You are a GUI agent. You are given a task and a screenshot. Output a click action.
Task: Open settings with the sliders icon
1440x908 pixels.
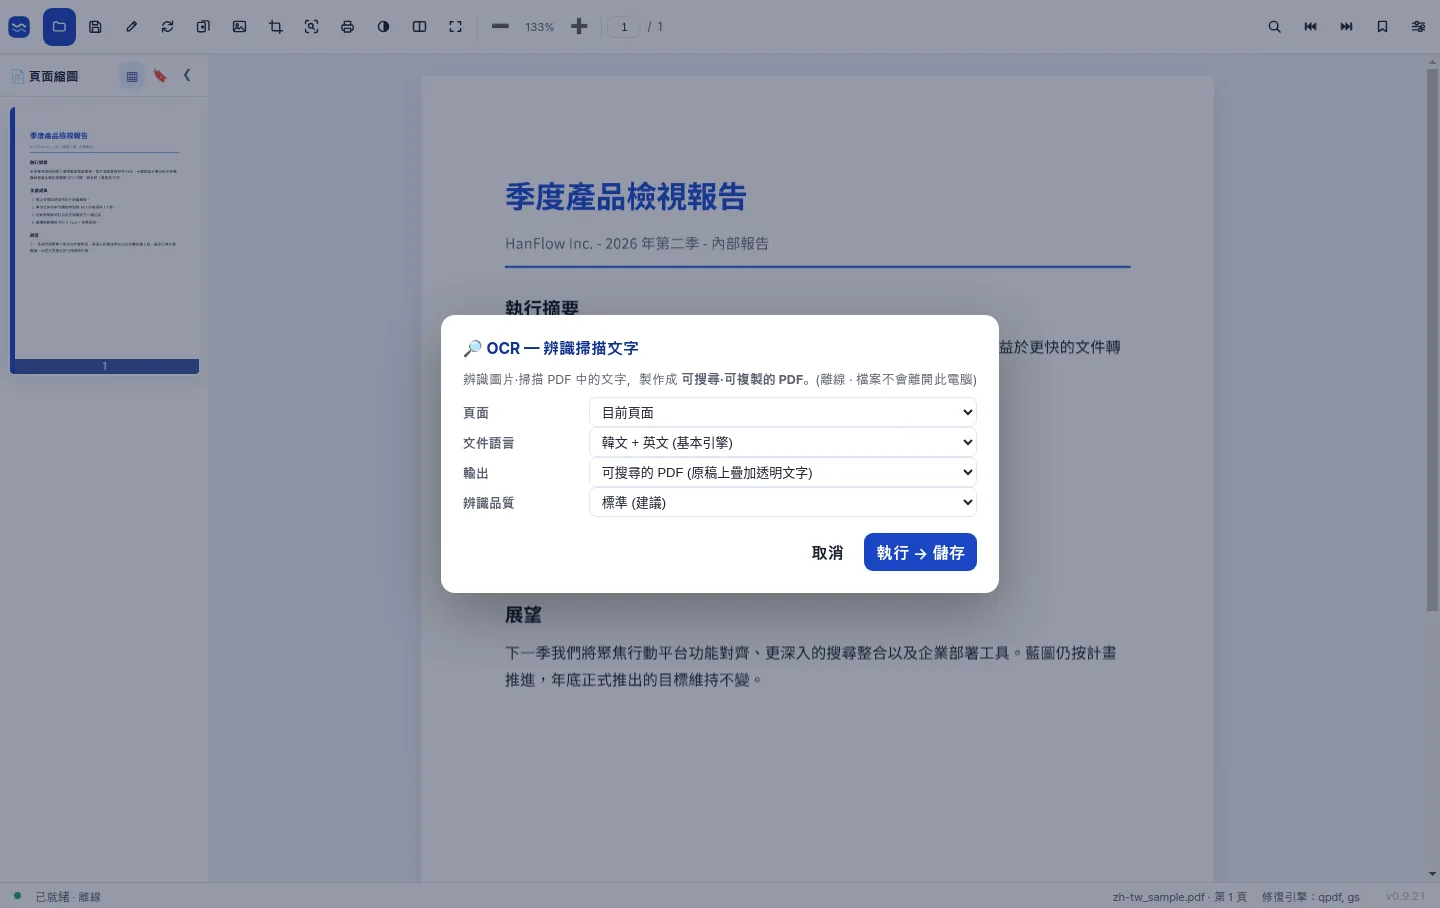click(1418, 27)
